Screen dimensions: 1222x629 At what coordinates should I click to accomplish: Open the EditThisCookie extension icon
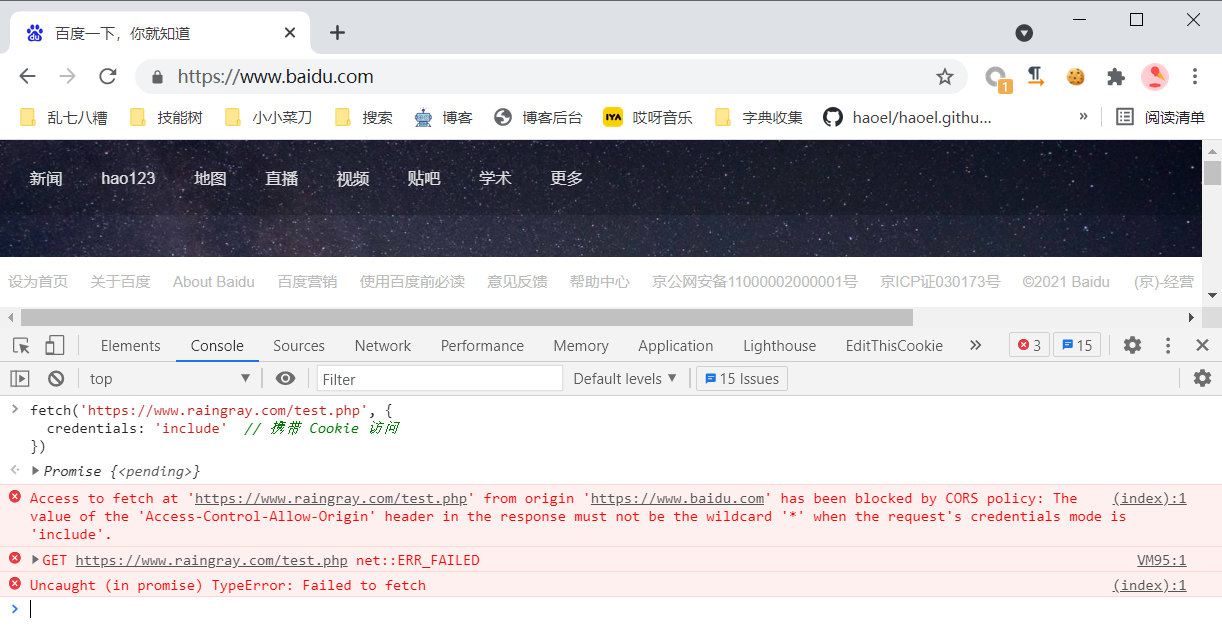pyautogui.click(x=1076, y=77)
